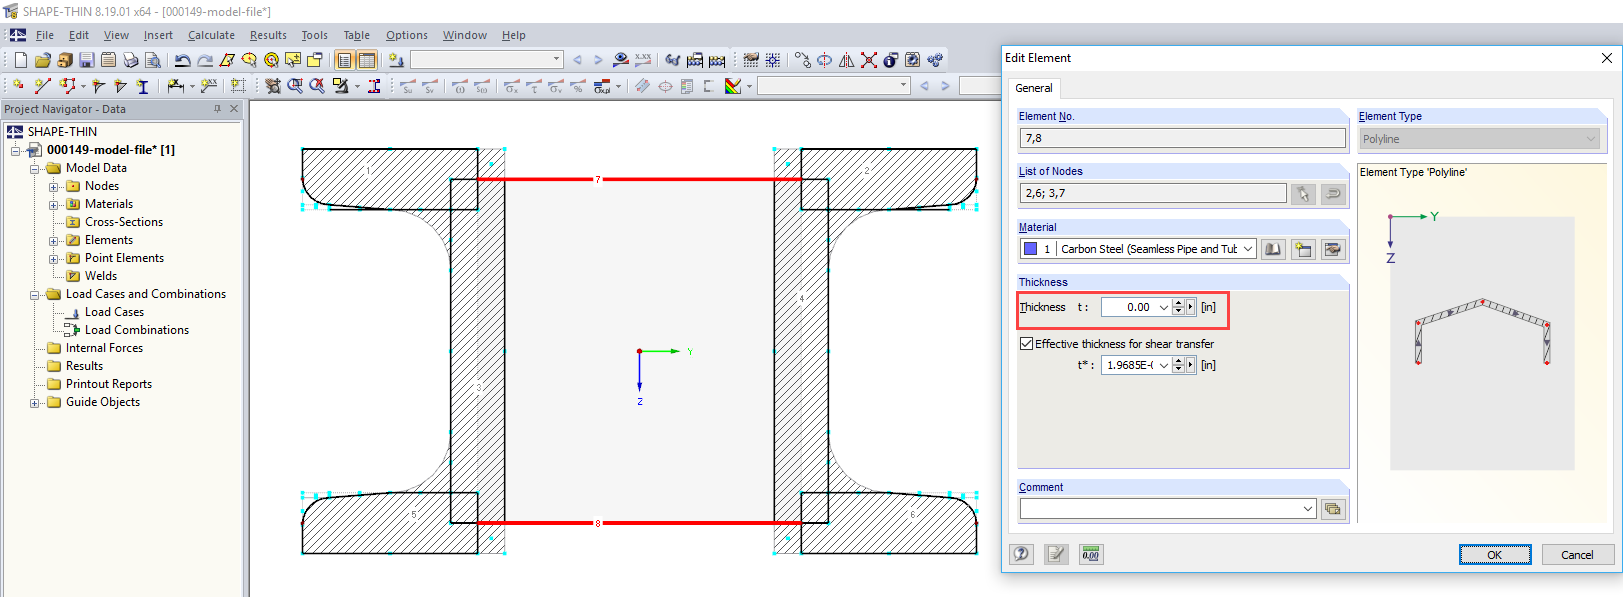Select the dimension line tool icon

point(175,86)
